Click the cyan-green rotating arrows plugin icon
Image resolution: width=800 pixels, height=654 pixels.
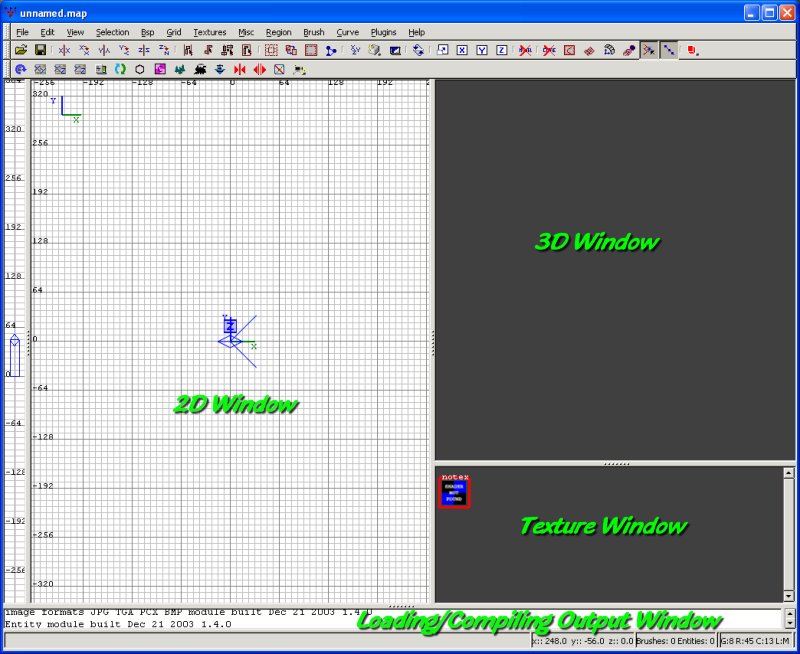point(120,69)
